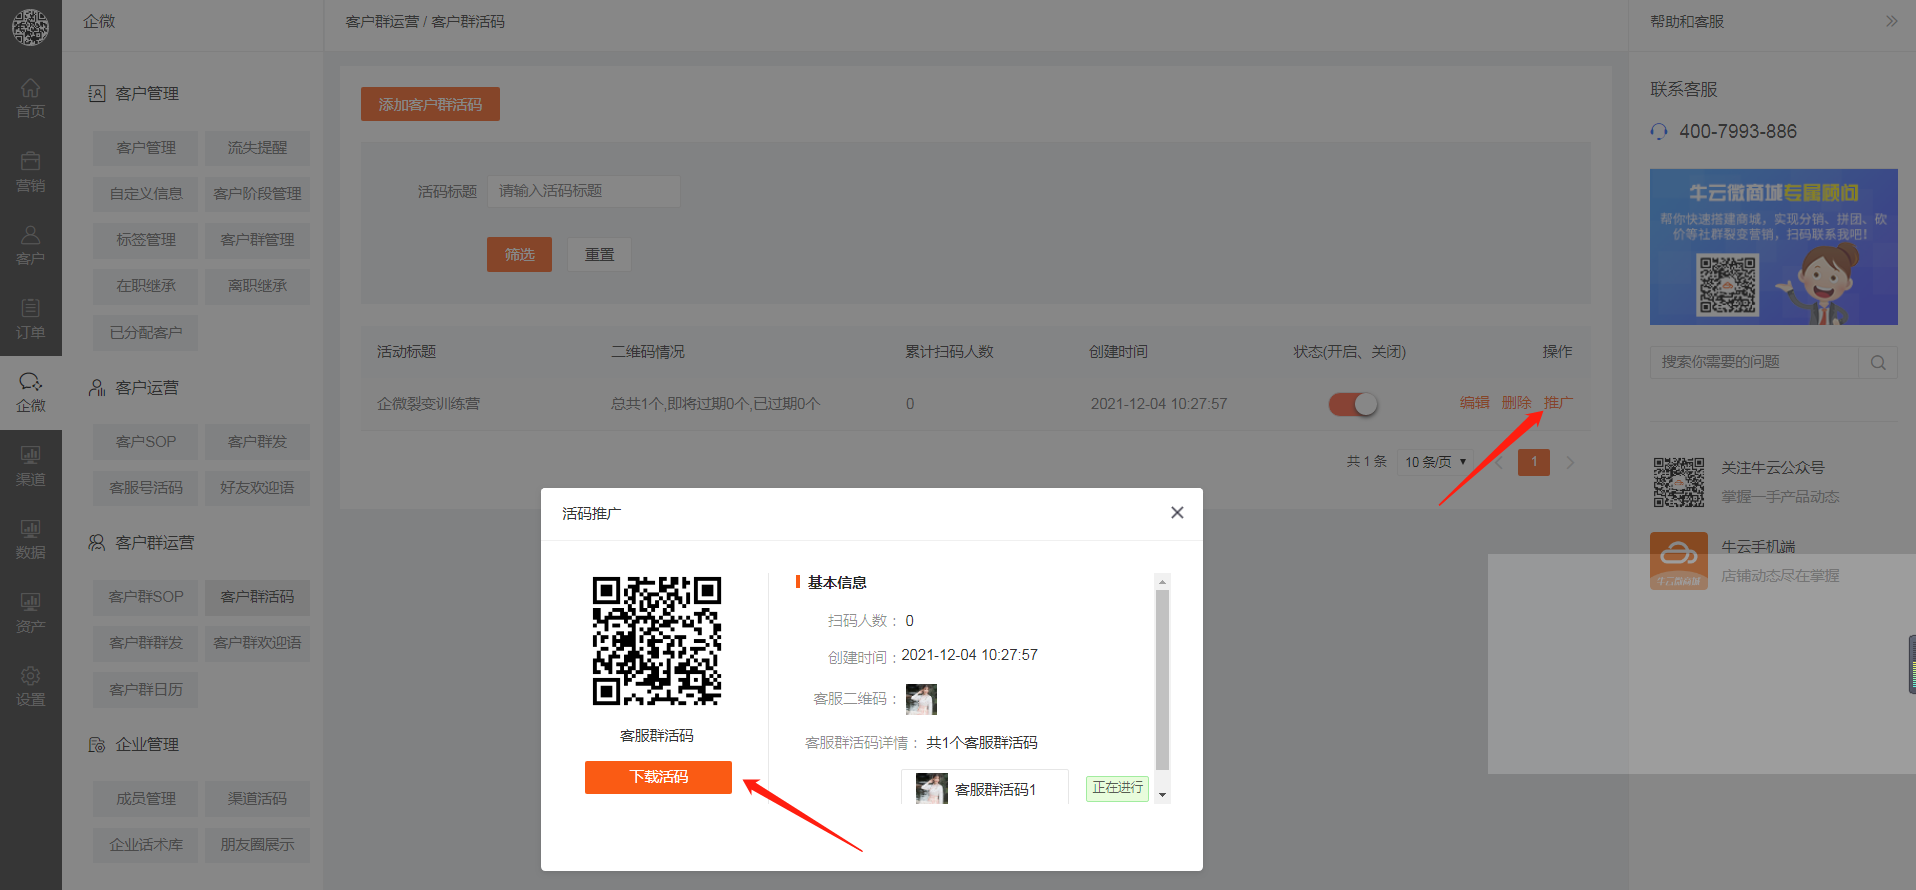Click 推广 link for 企微裂变训练营

[x=1558, y=403]
